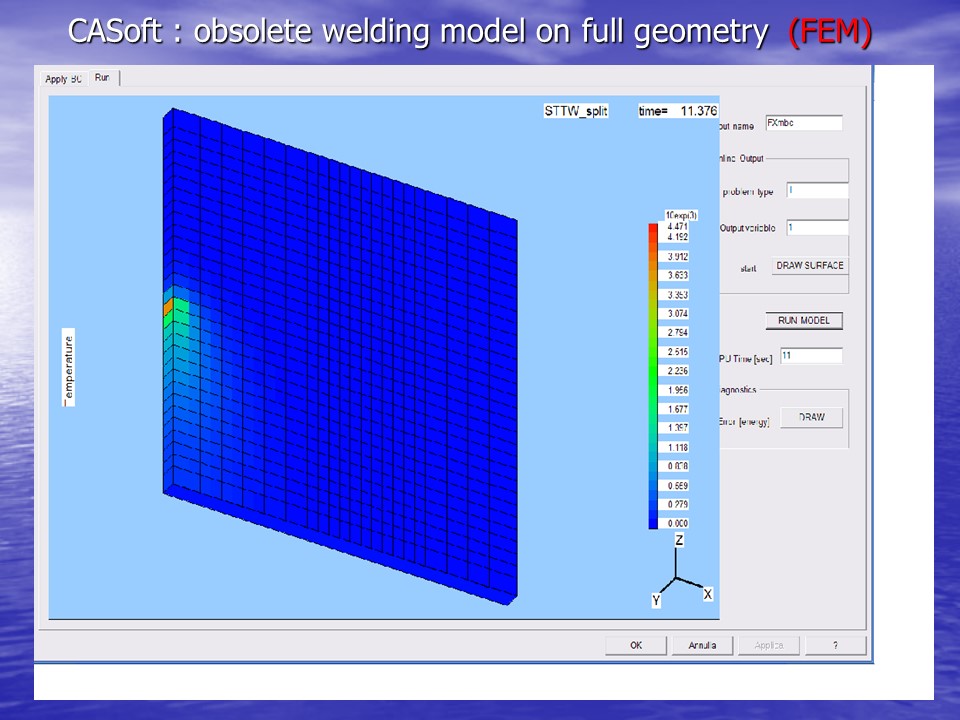Click the red (FEM) text in the slide title
960x720 pixels.
[x=830, y=32]
